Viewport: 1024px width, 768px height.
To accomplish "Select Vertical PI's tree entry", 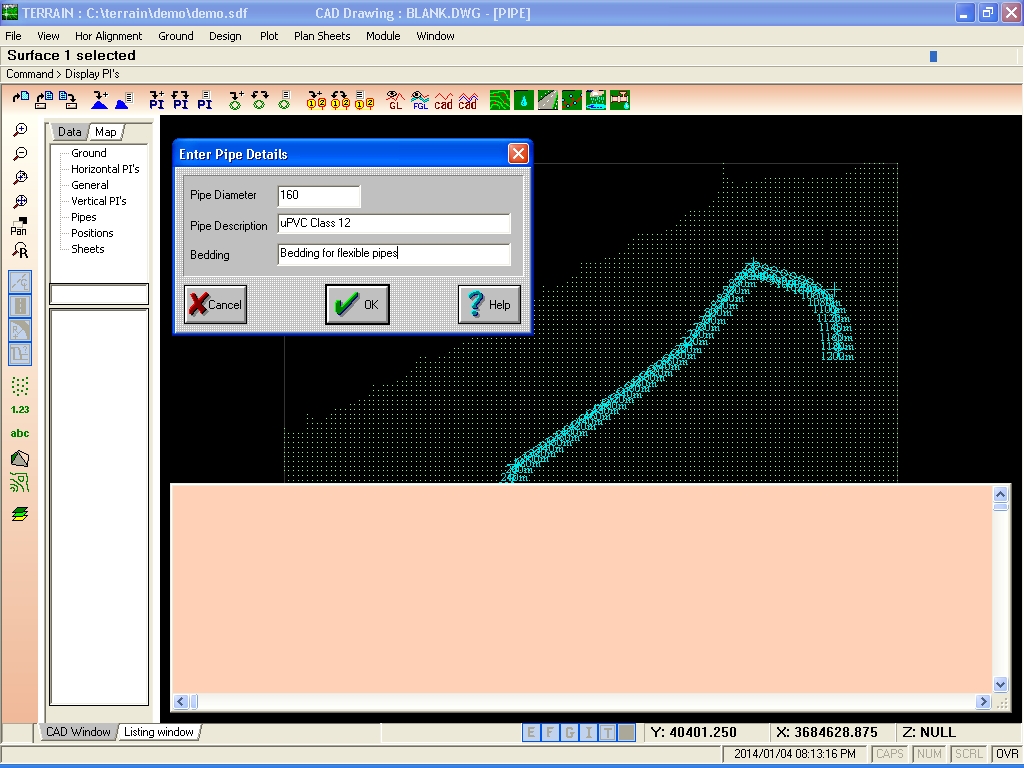I will (x=99, y=200).
